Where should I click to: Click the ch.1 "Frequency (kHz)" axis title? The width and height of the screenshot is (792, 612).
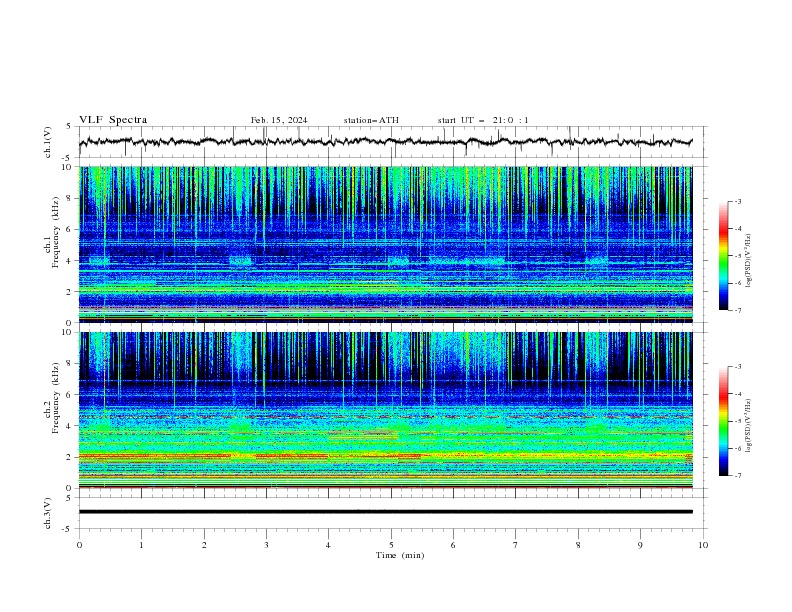[56, 232]
